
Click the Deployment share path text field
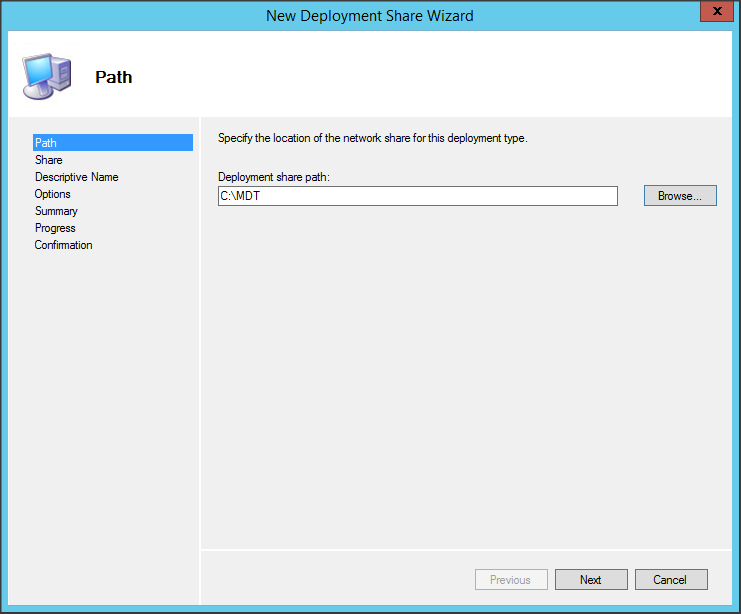coord(417,196)
